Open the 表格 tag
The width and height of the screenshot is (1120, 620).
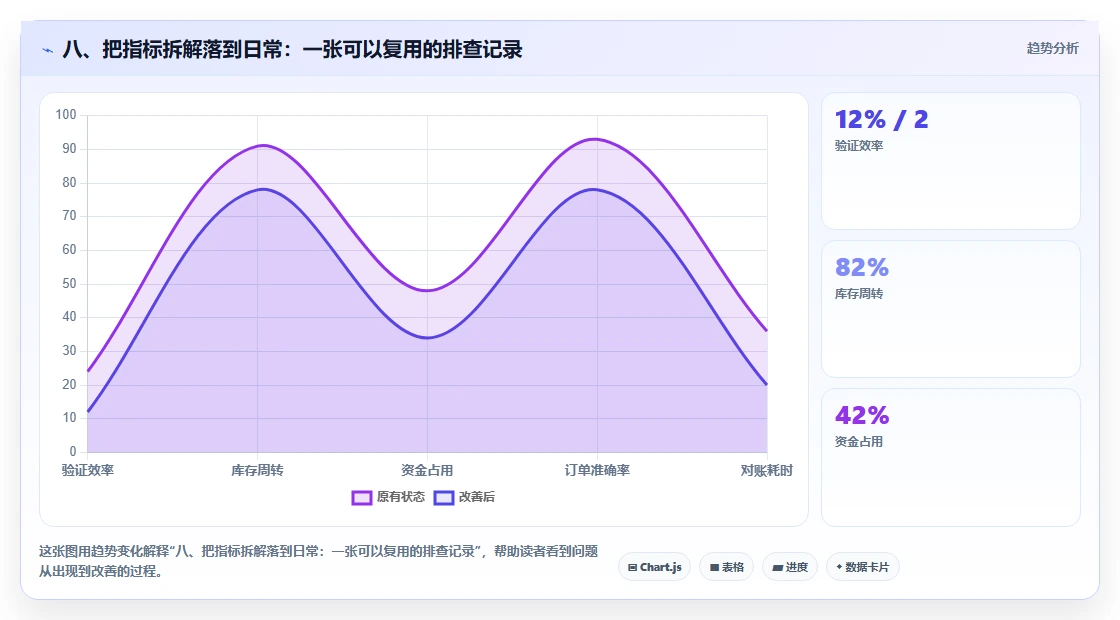[726, 567]
